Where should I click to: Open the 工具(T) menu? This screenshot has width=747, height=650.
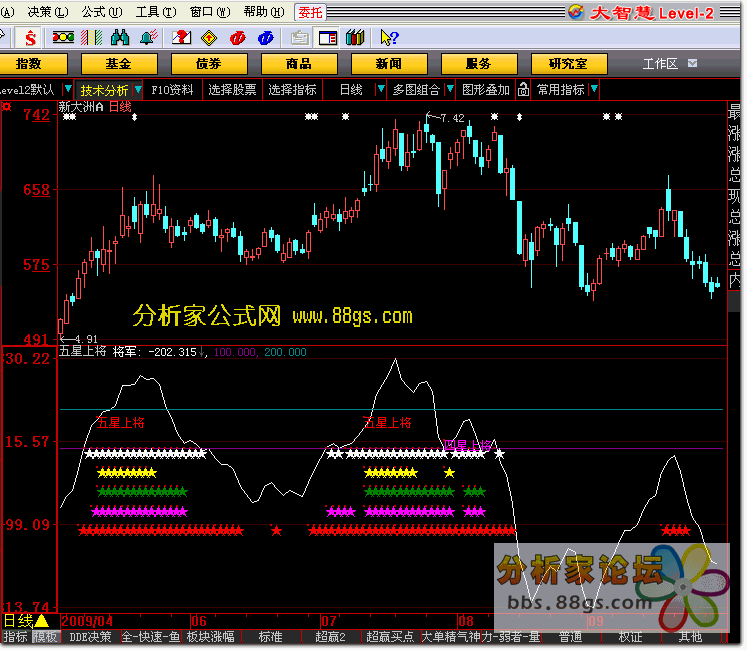coord(156,11)
